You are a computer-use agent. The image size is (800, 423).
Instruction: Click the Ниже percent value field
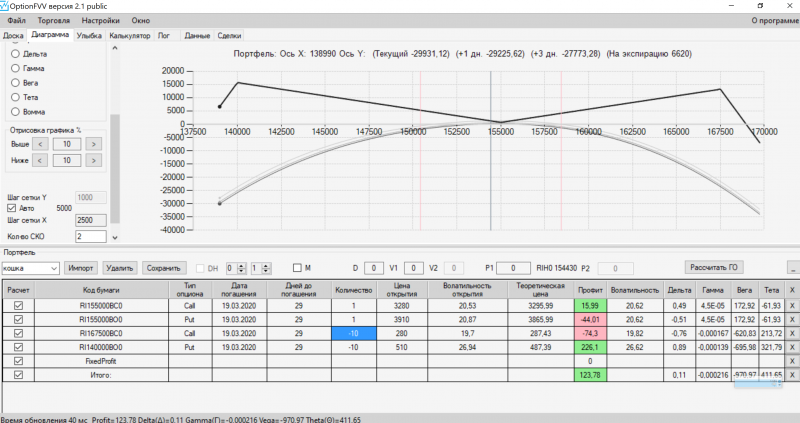point(67,160)
